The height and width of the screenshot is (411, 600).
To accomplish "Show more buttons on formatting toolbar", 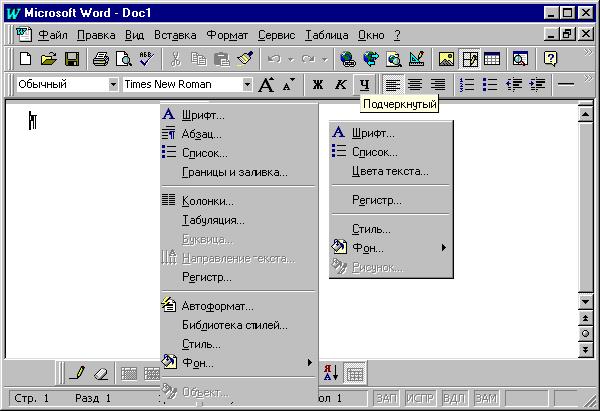I will coord(588,78).
